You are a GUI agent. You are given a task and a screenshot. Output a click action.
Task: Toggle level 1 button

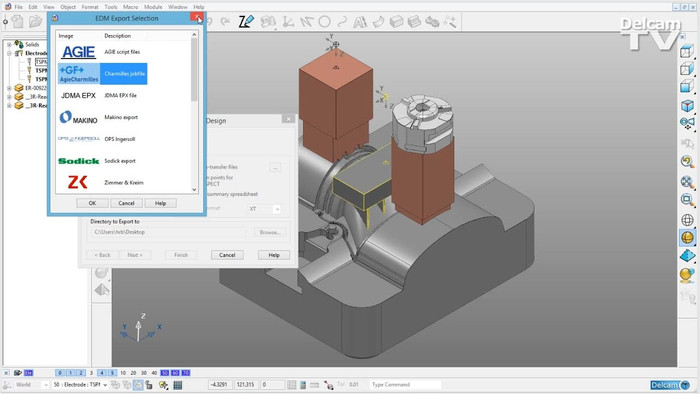71,373
